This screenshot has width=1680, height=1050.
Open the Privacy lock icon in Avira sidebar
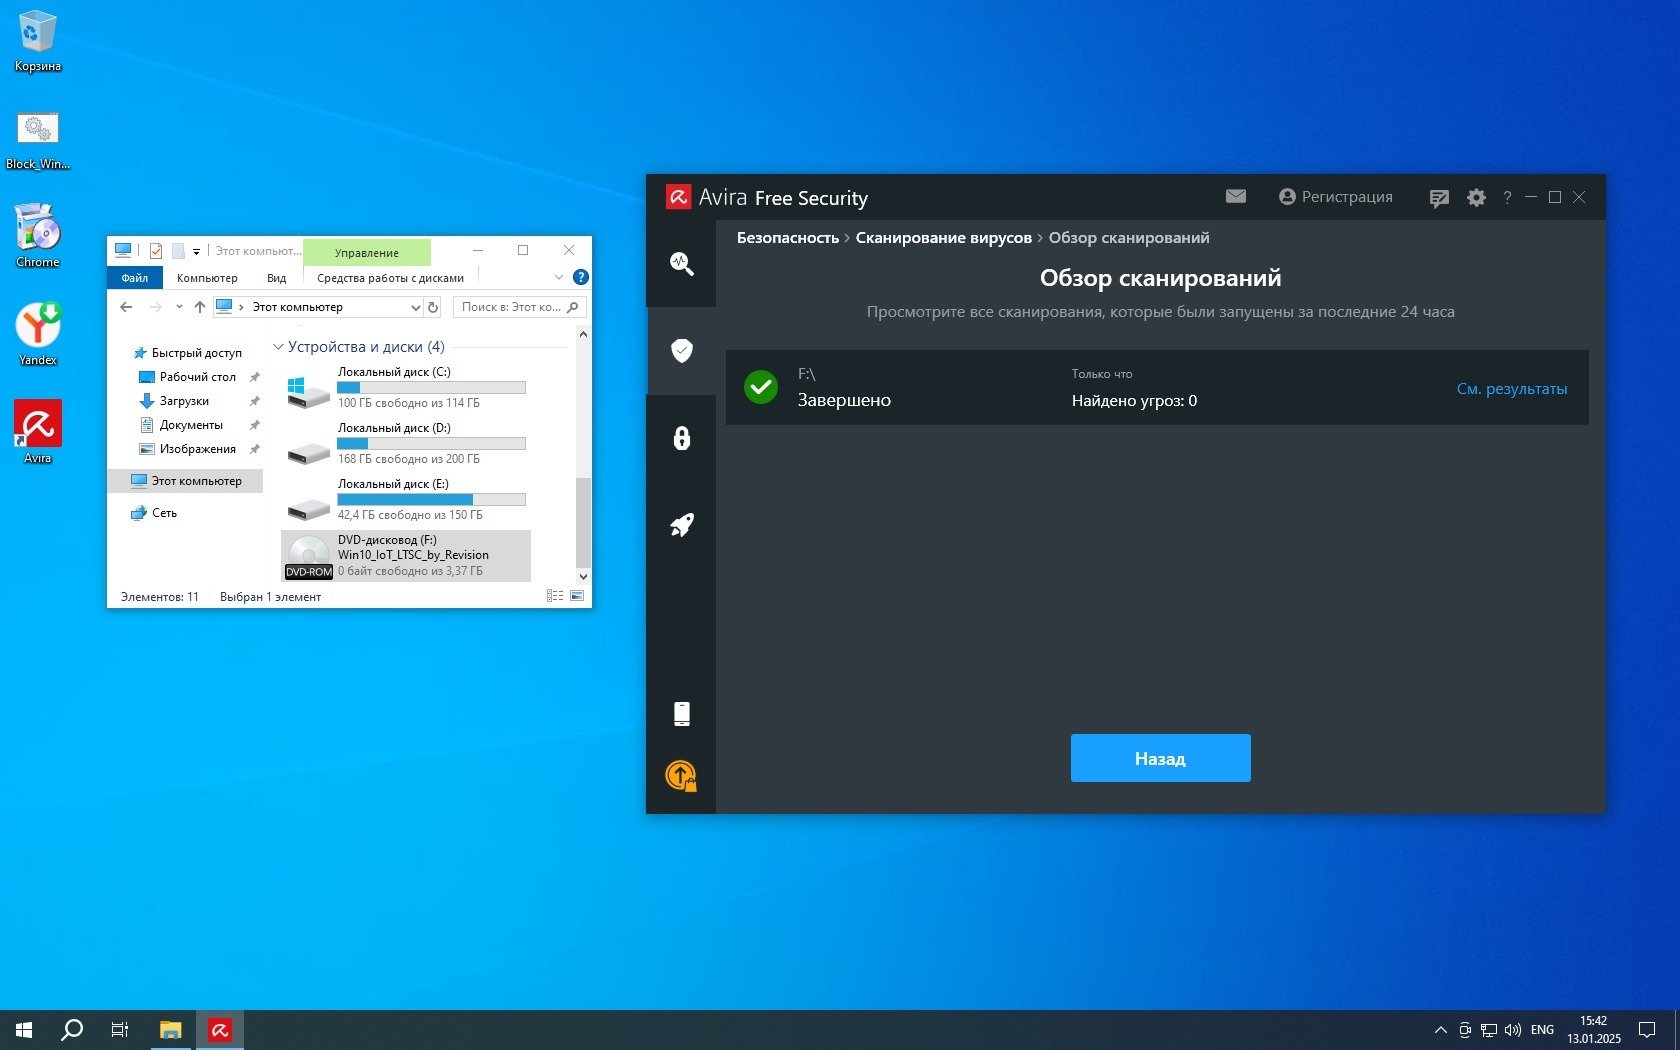point(681,438)
